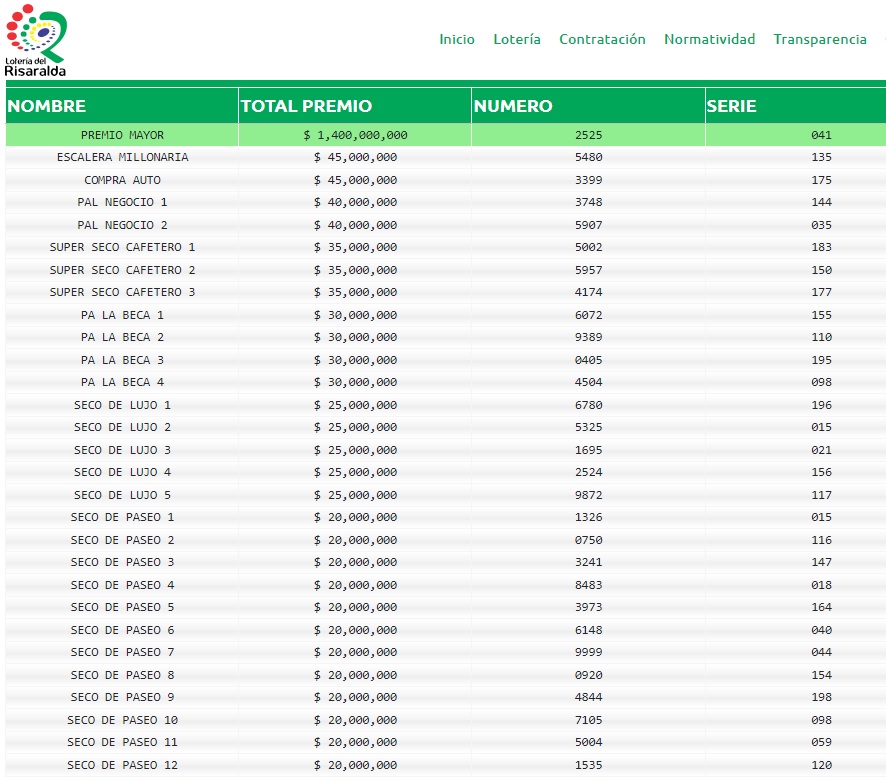This screenshot has width=886, height=781.
Task: Click number 8483 for SECO DE PASEO 4
Action: click(x=588, y=585)
